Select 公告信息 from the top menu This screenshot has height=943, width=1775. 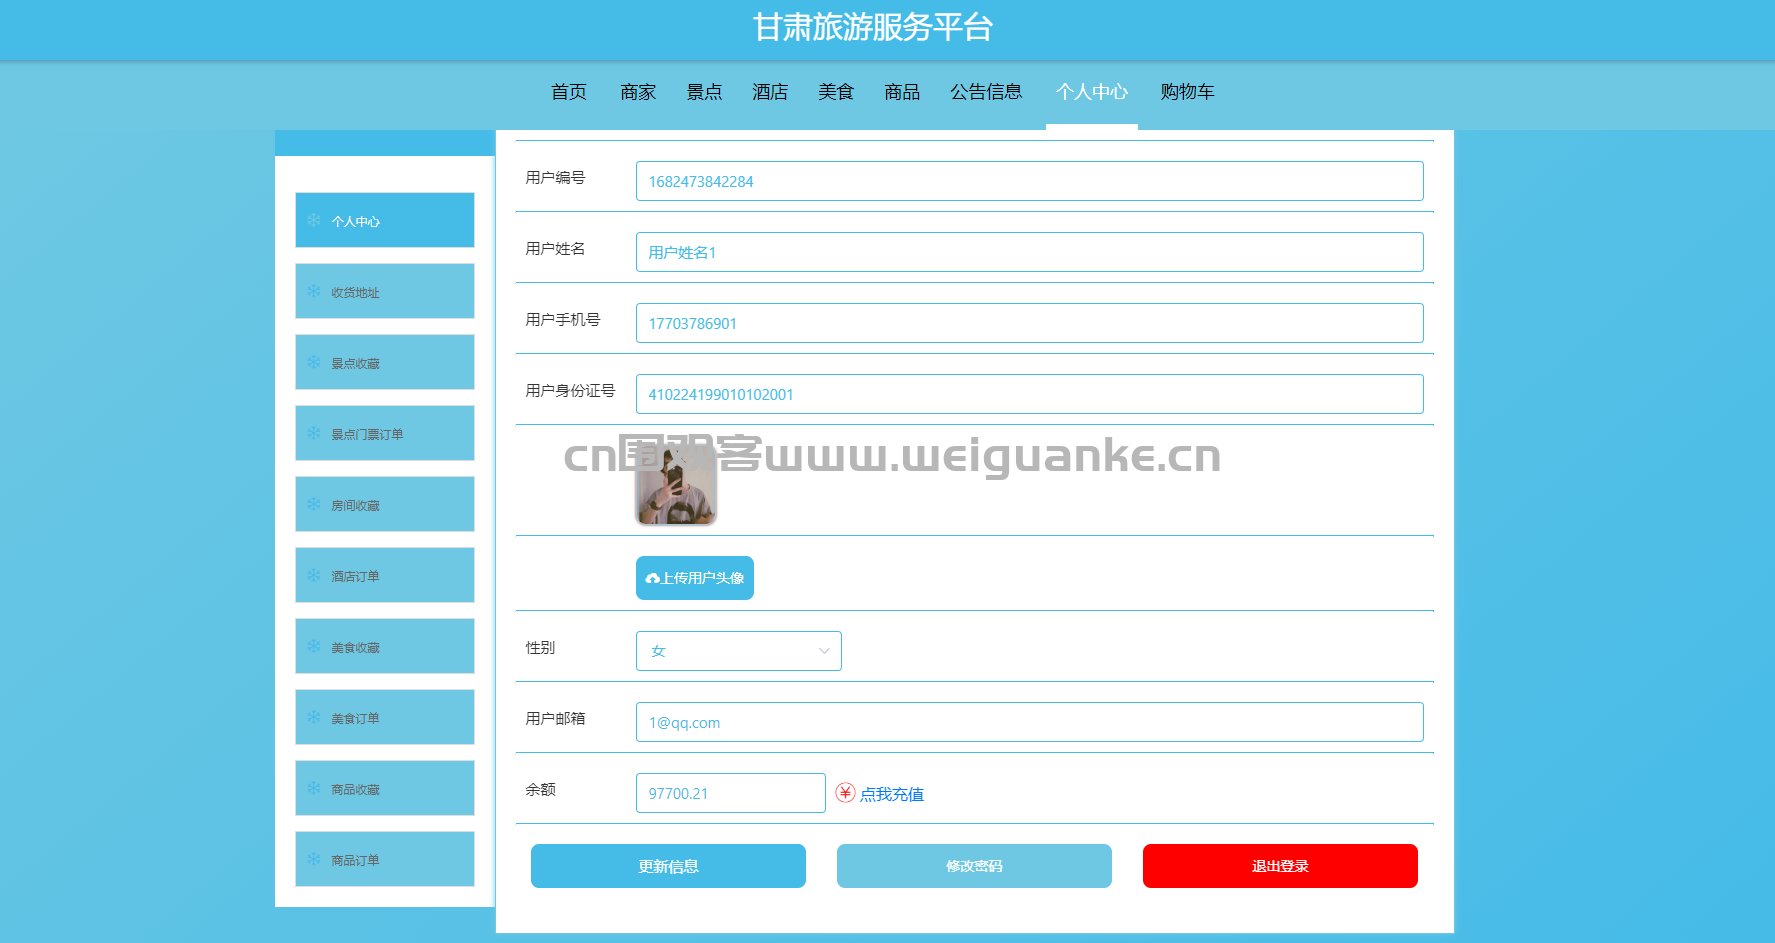pyautogui.click(x=986, y=92)
